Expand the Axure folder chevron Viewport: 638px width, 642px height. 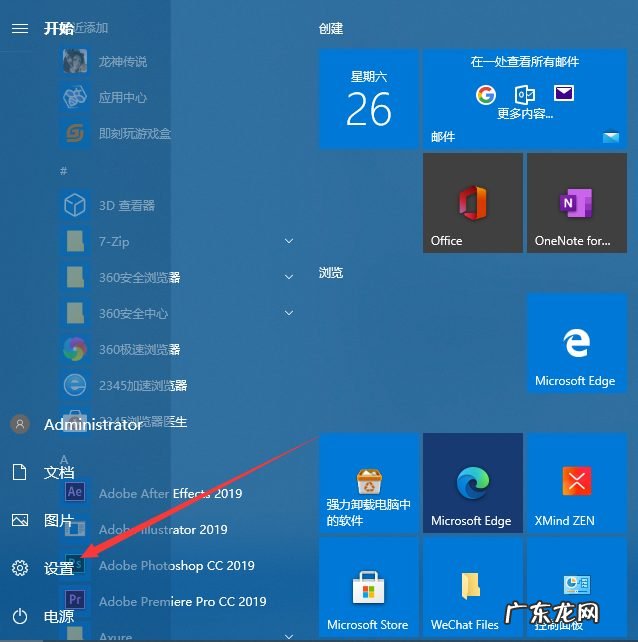[x=289, y=636]
